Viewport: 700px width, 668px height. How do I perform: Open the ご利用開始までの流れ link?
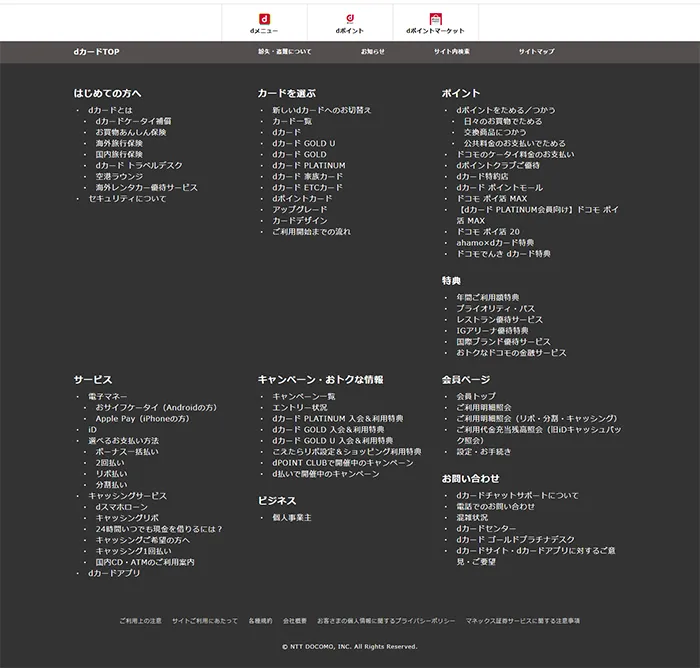pos(312,232)
